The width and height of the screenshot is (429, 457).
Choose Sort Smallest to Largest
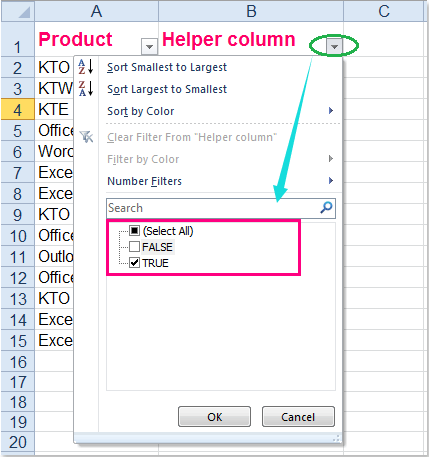point(167,67)
